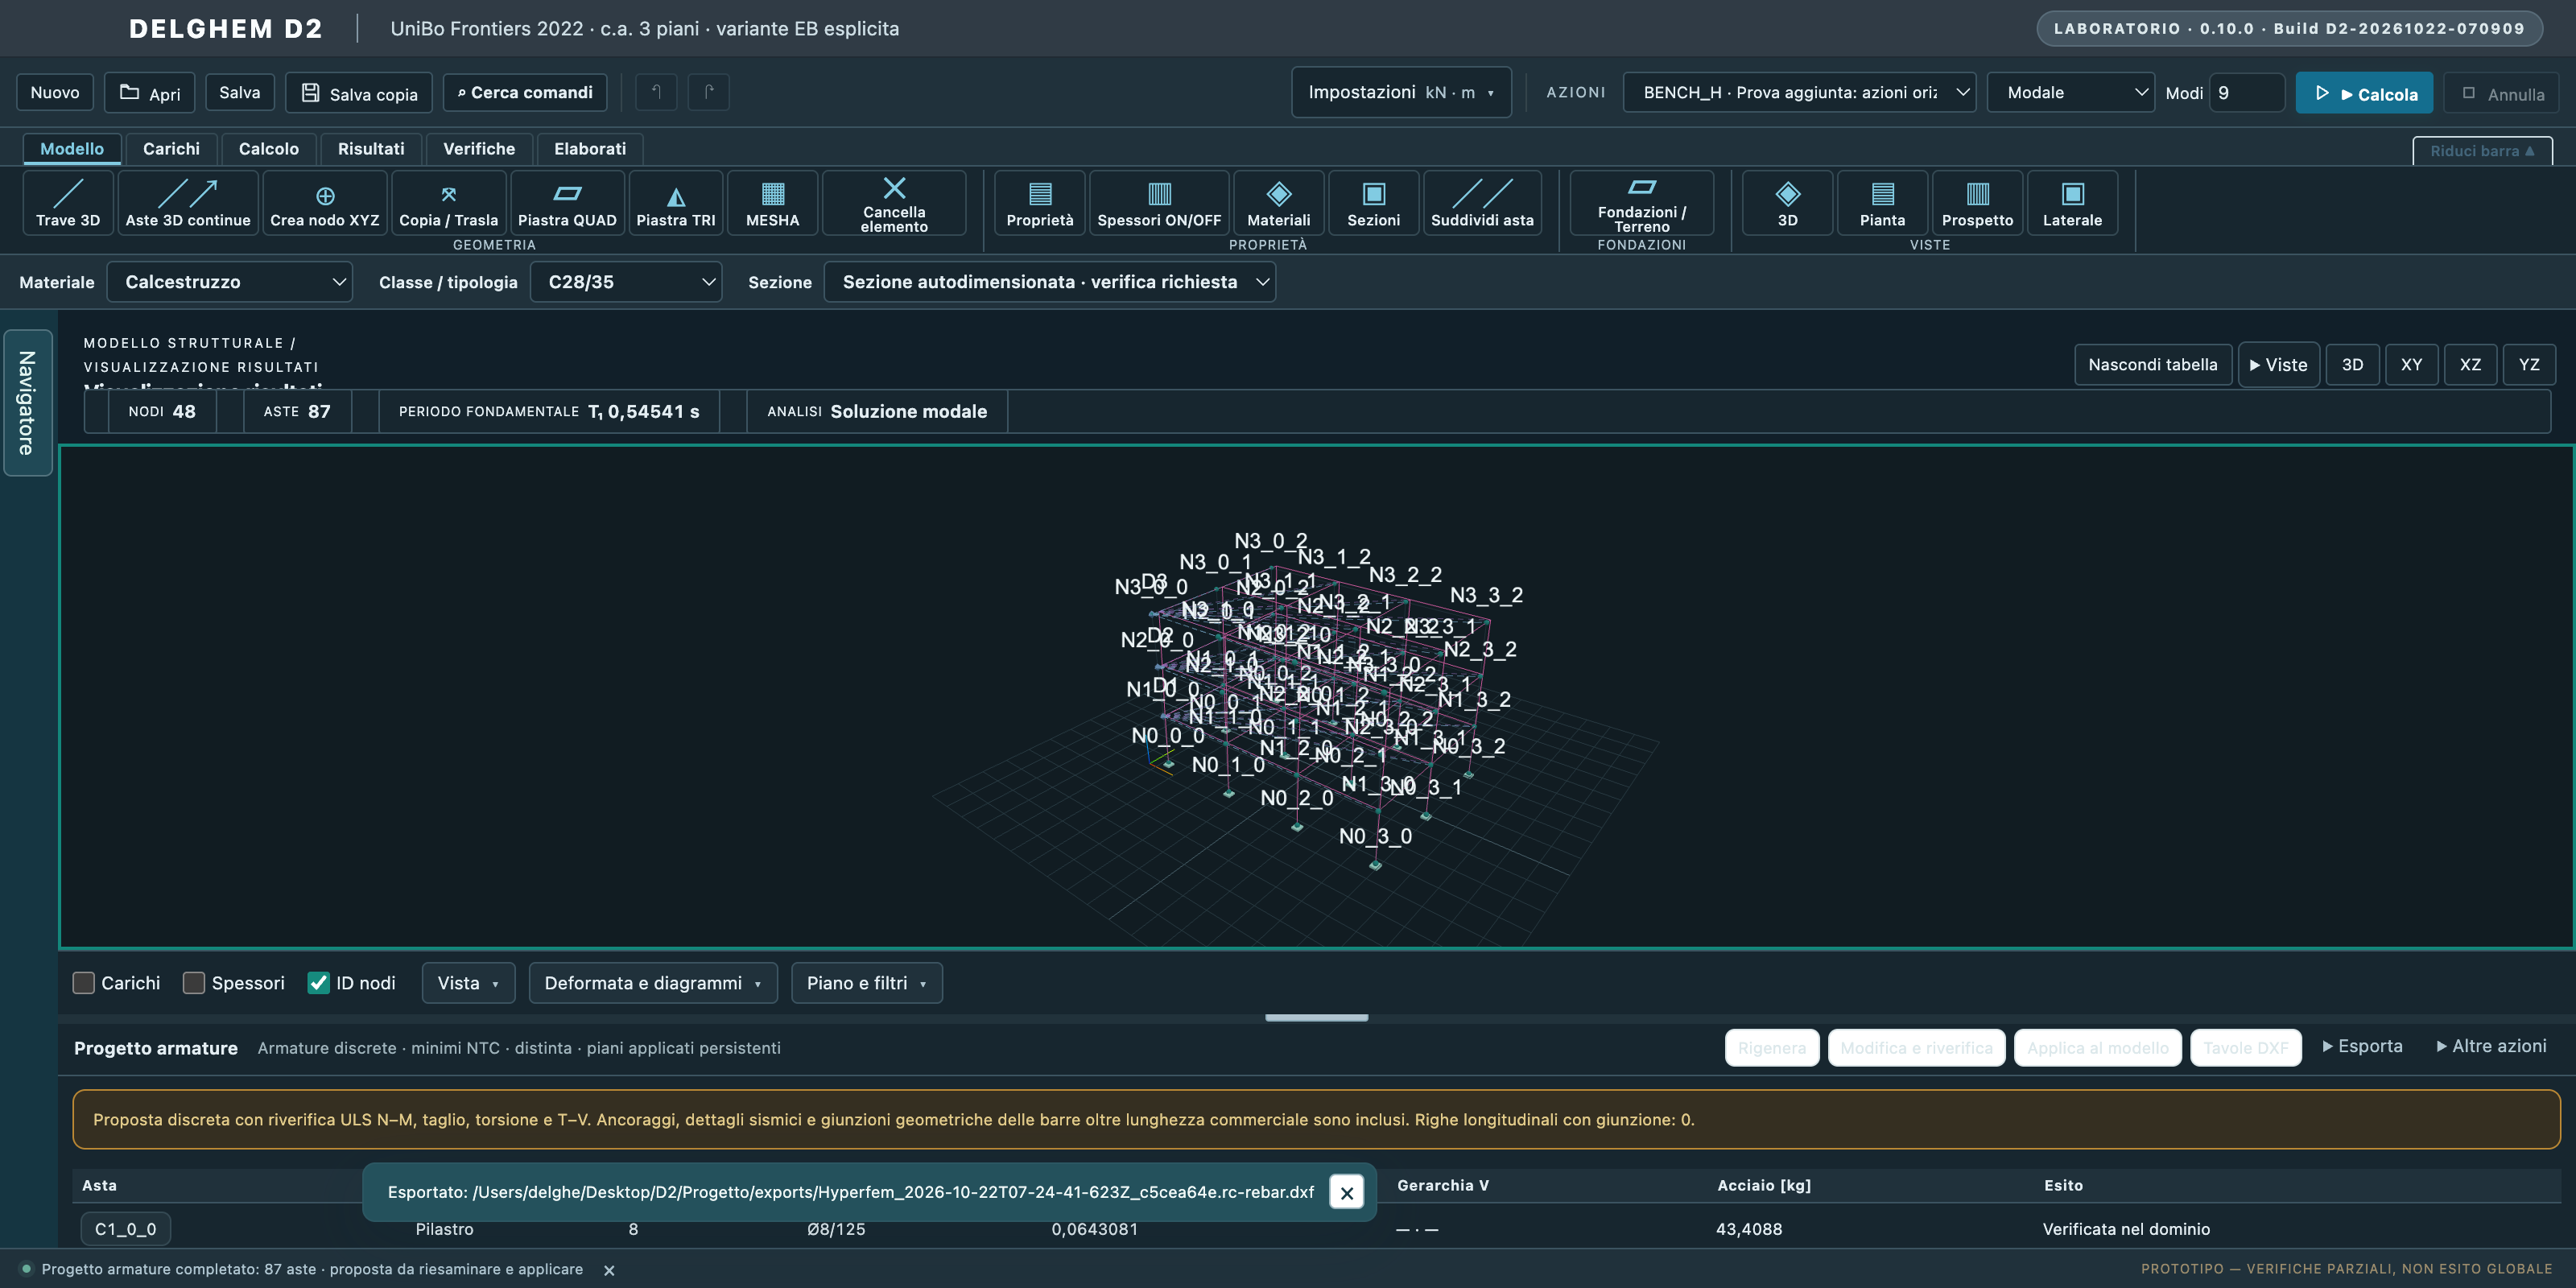Choose Crea nodo XYZ tool
The height and width of the screenshot is (1288, 2576).
325,203
